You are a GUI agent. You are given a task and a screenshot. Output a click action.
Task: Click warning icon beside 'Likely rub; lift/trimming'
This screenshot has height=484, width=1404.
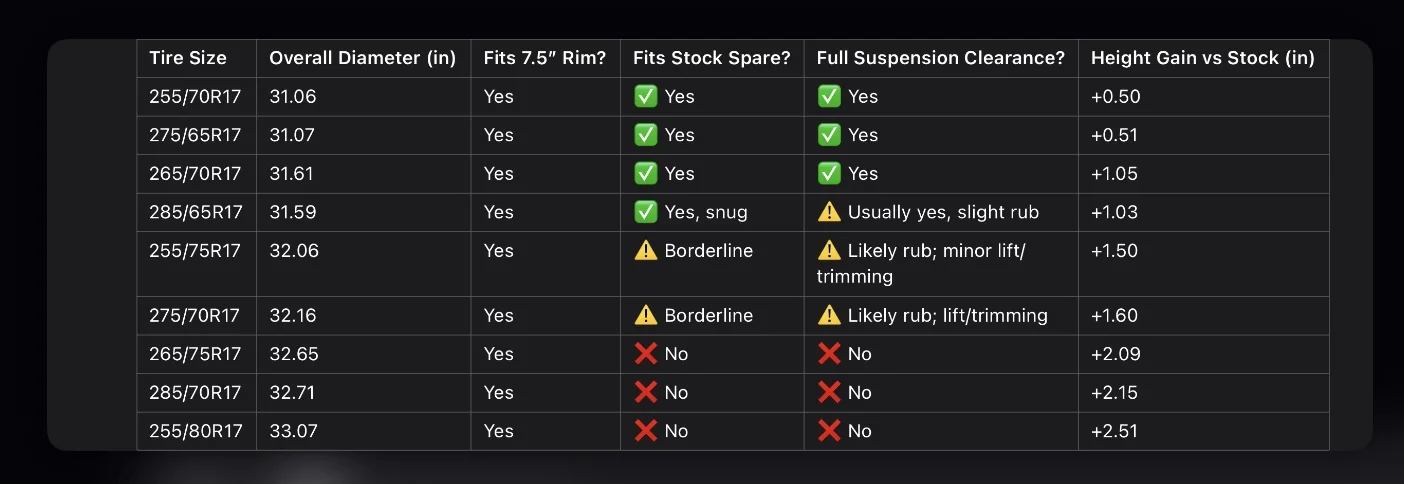[x=829, y=315]
